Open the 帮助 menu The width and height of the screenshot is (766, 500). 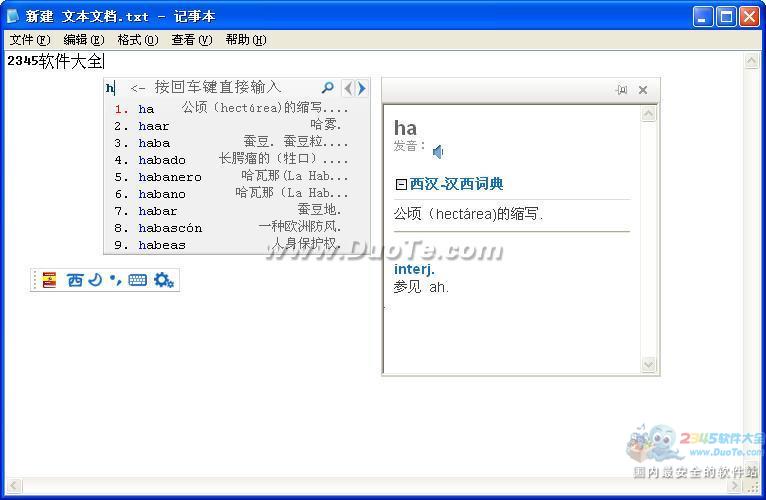pyautogui.click(x=245, y=40)
